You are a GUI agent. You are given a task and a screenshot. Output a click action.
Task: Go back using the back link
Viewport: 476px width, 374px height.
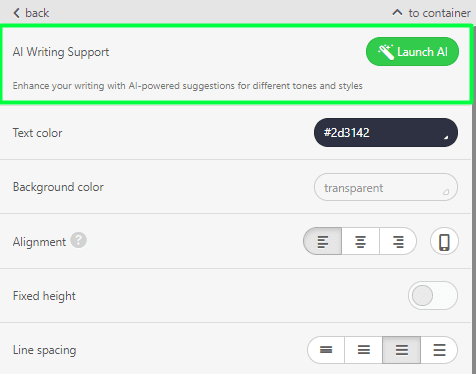tap(31, 13)
